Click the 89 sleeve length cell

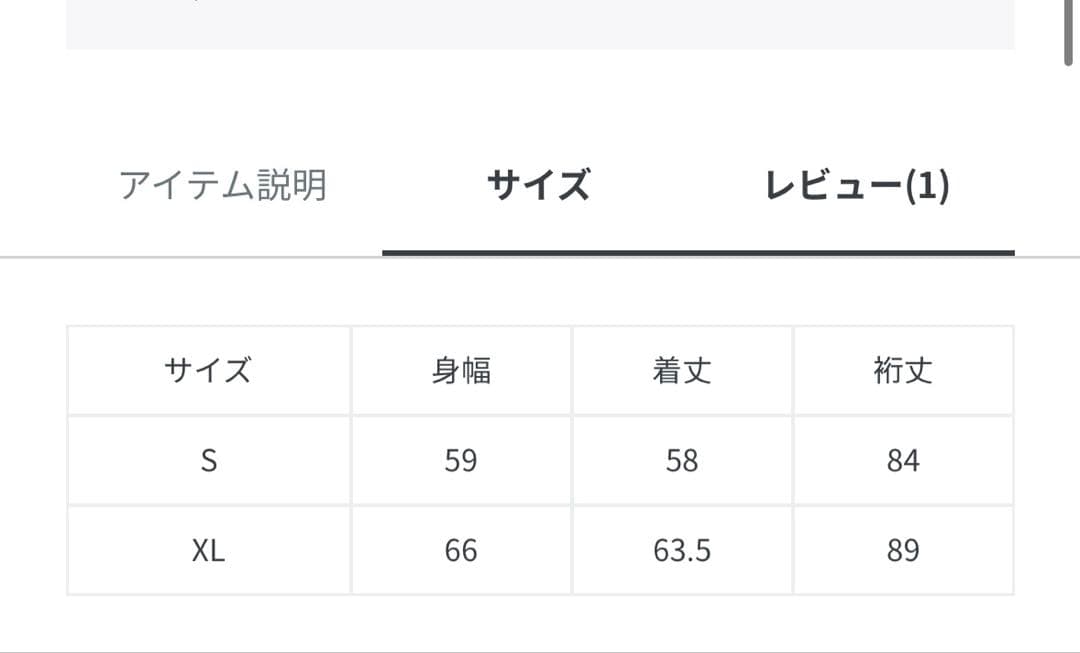[x=903, y=548]
